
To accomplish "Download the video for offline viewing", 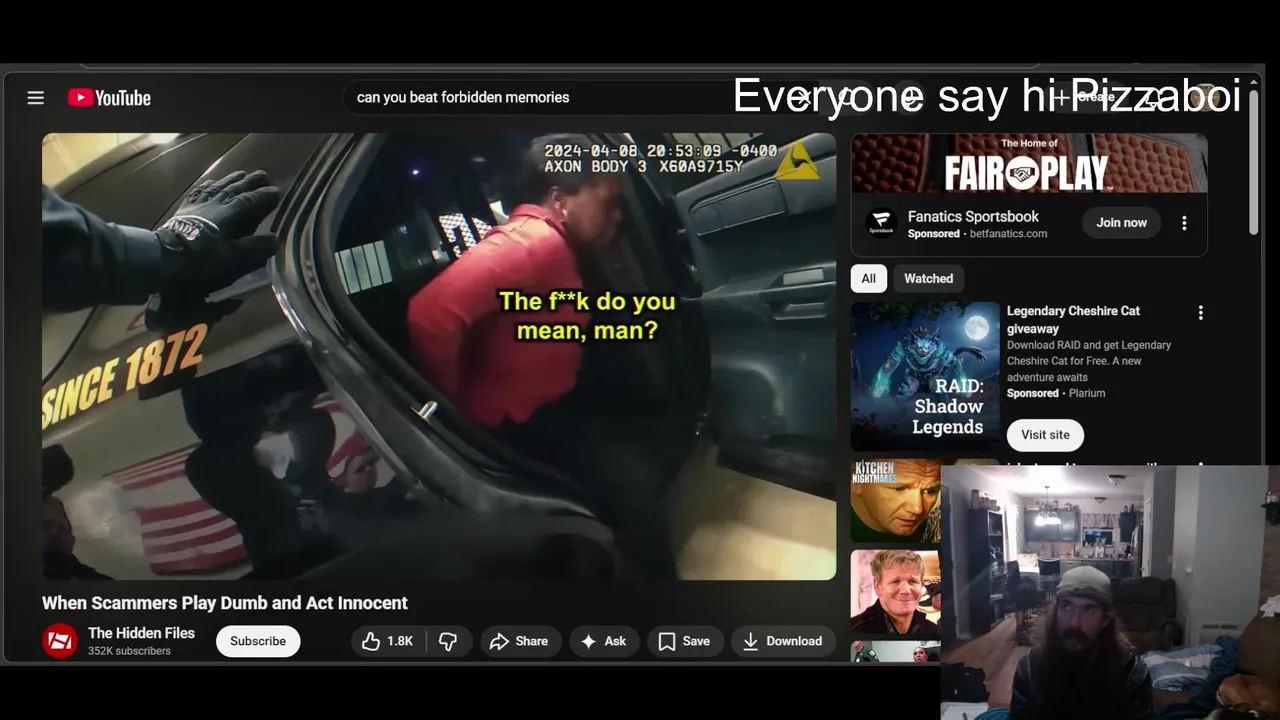I will 783,641.
